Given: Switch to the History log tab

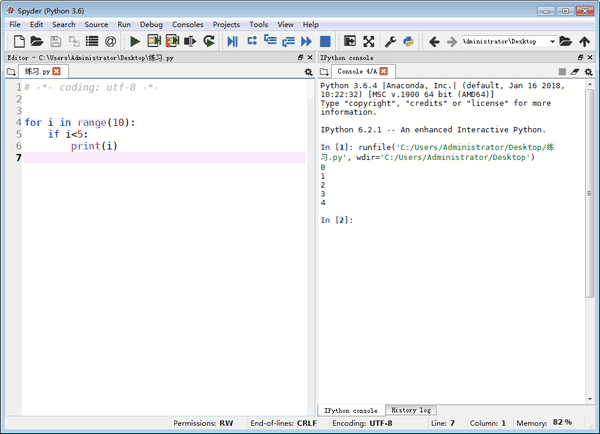Looking at the screenshot, I should pyautogui.click(x=411, y=410).
